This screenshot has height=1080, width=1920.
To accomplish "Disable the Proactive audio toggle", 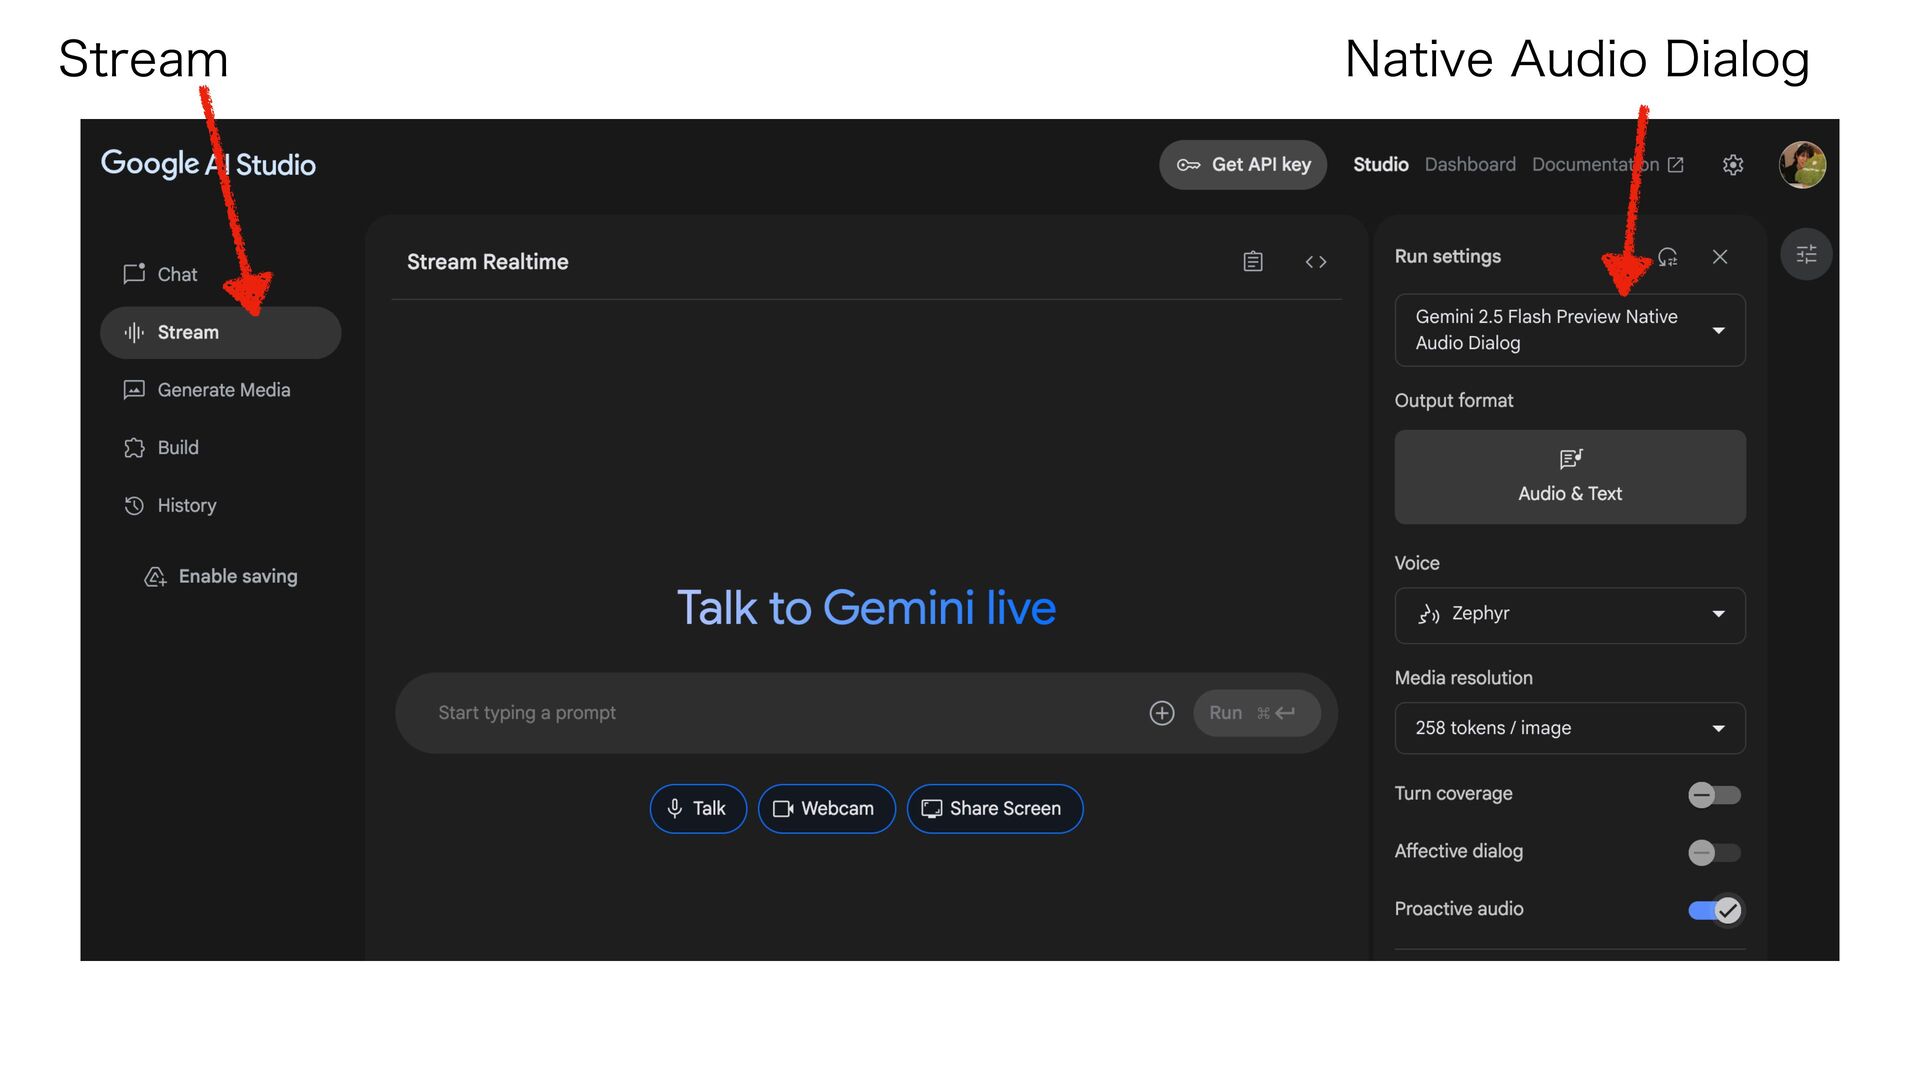I will 1714,910.
